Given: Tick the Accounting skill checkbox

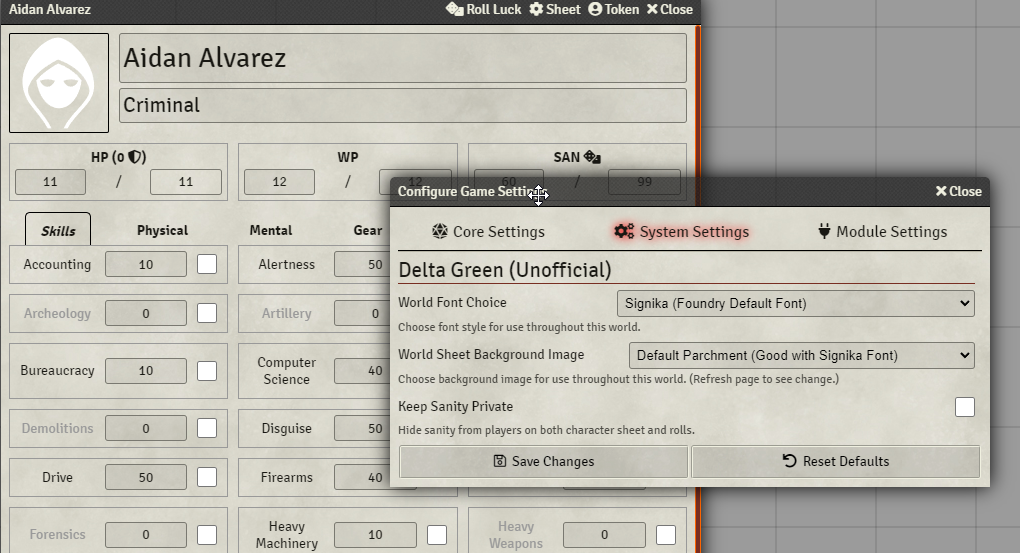Looking at the screenshot, I should click(207, 264).
